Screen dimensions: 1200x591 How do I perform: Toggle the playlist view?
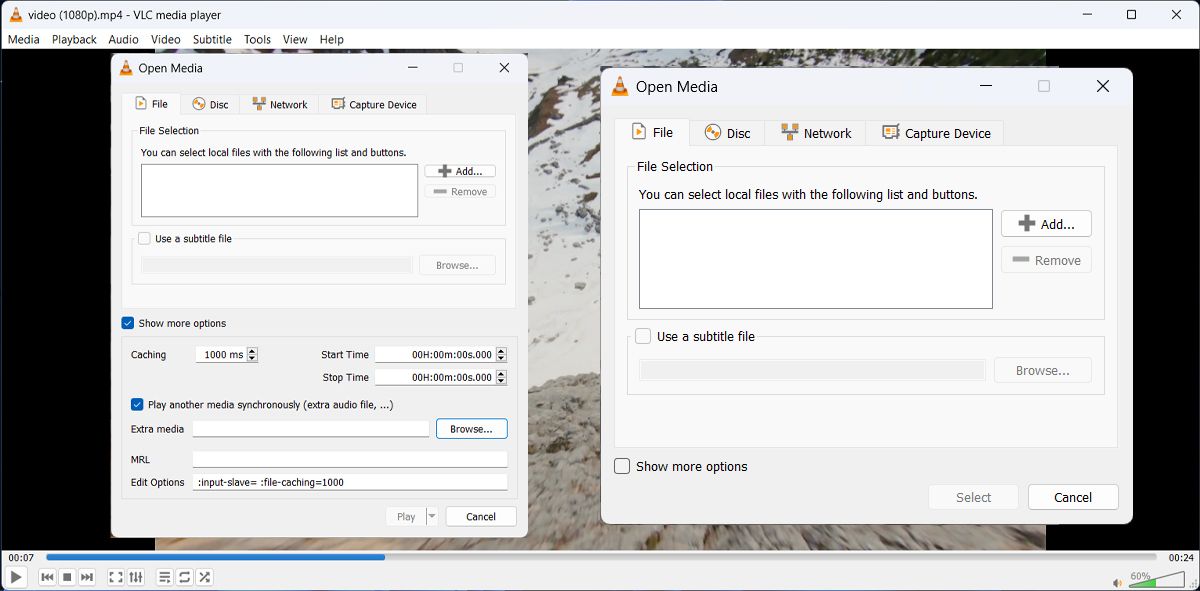163,577
